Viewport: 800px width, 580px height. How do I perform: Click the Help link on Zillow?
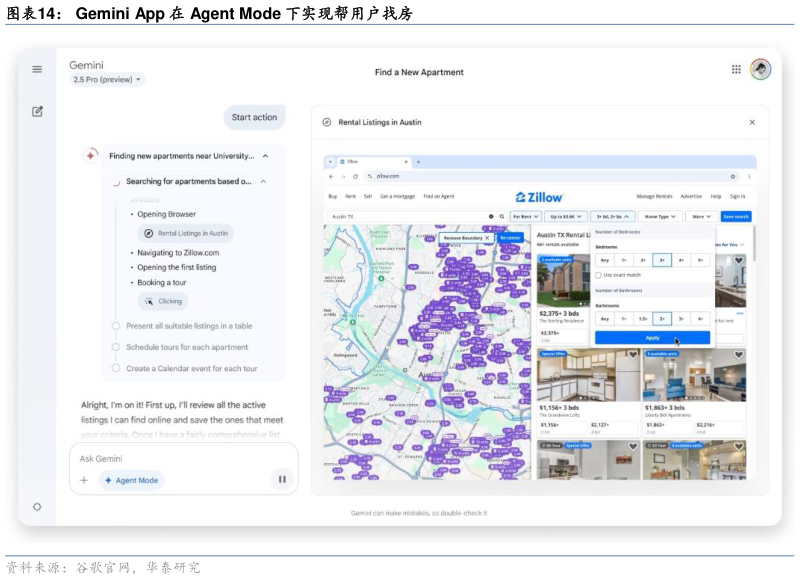coord(716,196)
